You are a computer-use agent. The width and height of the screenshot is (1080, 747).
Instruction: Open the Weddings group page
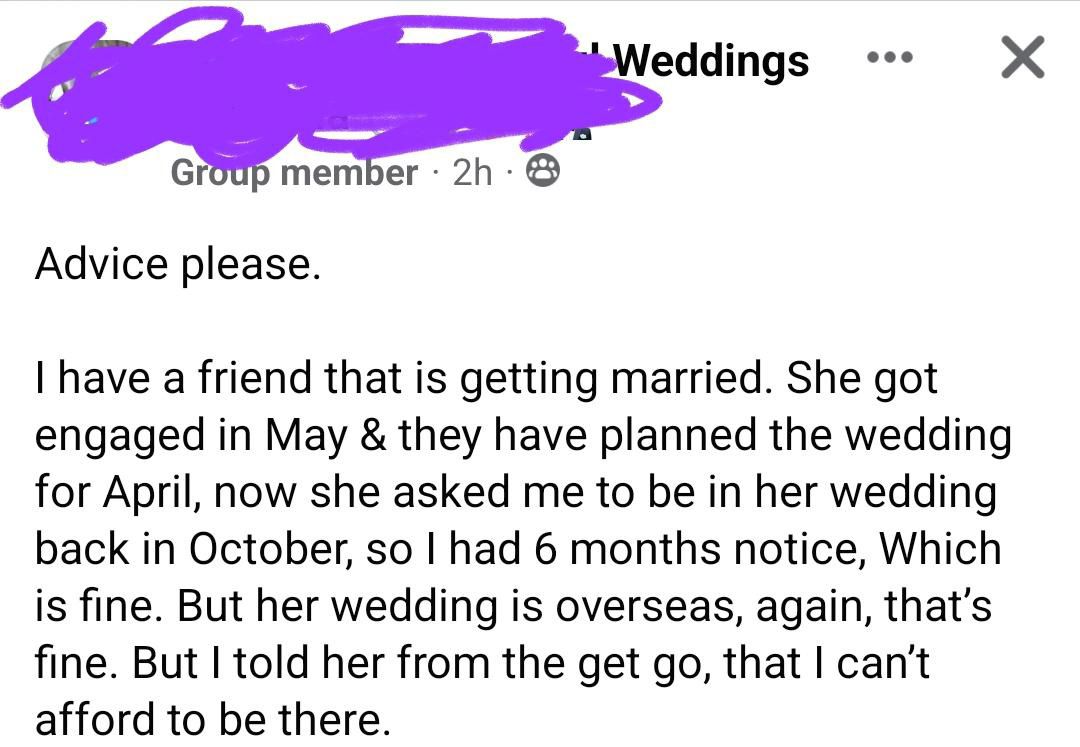pyautogui.click(x=711, y=60)
